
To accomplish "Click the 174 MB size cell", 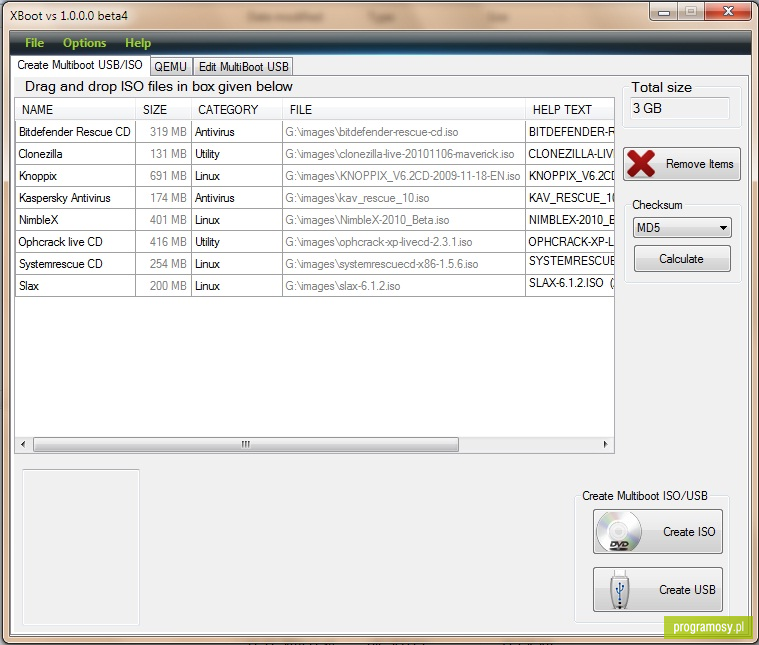I will 164,198.
